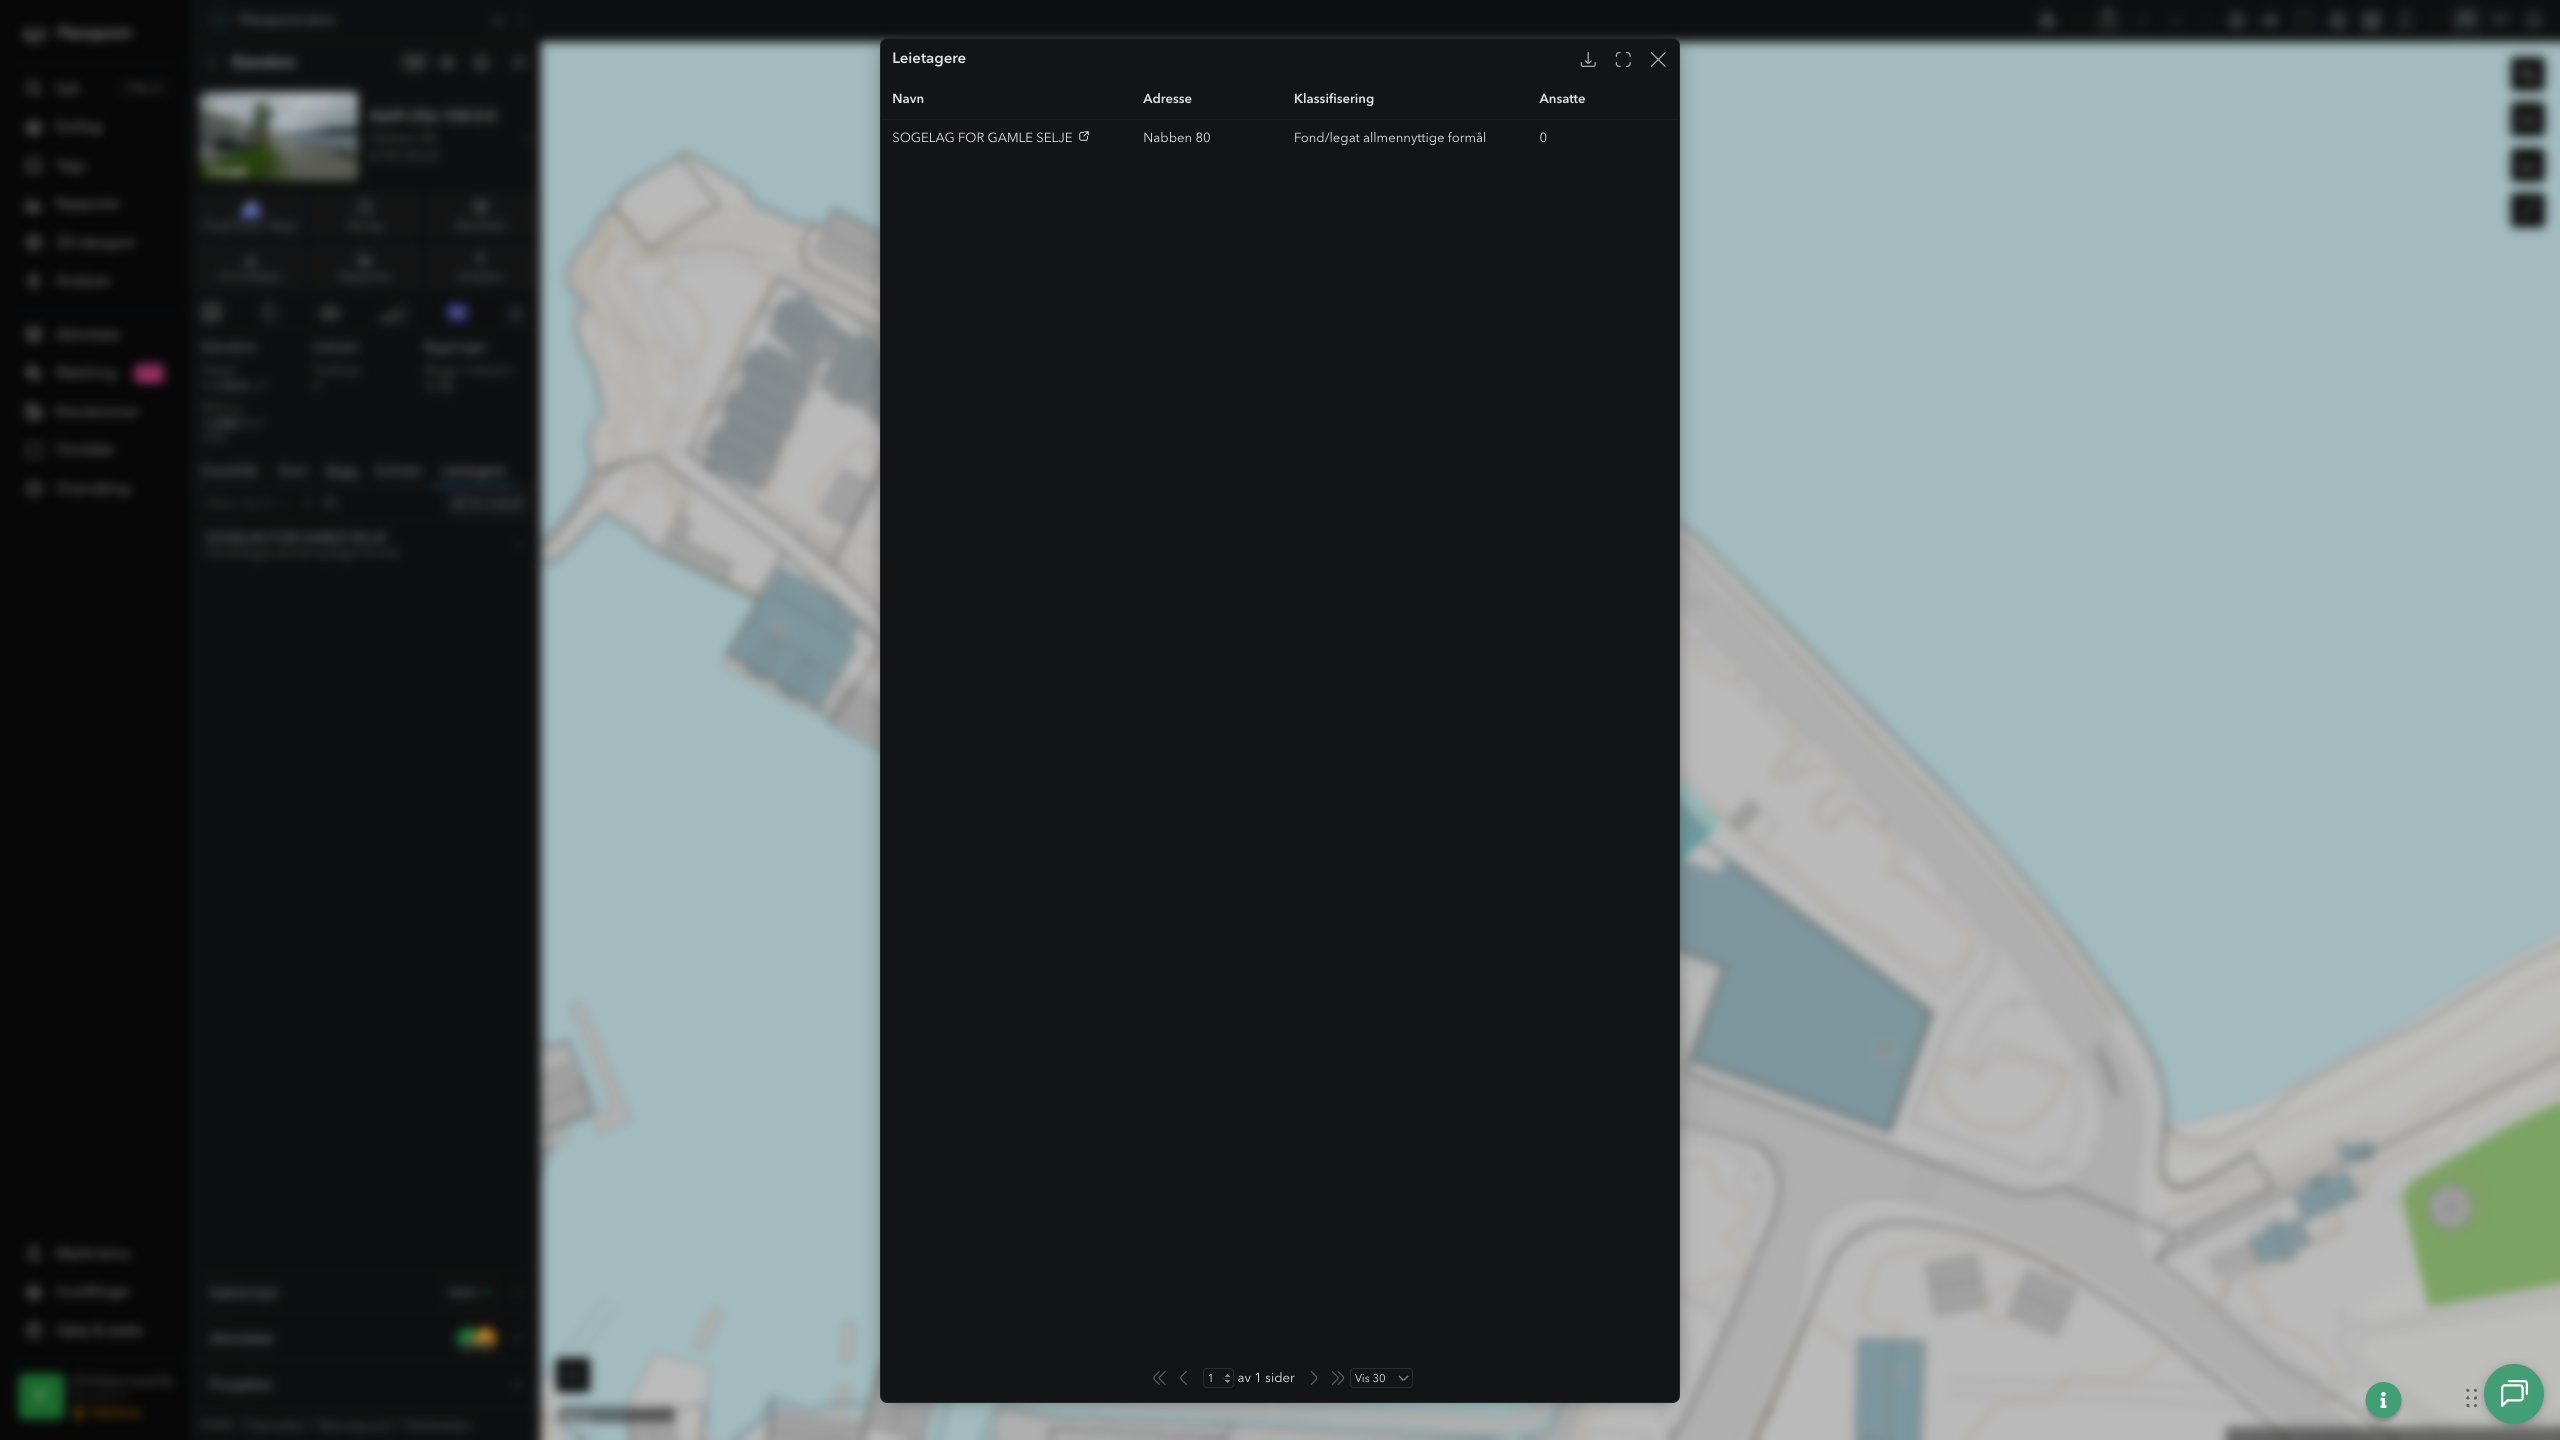2560x1440 pixels.
Task: Select the Nabben 80 address cell
Action: 1176,138
